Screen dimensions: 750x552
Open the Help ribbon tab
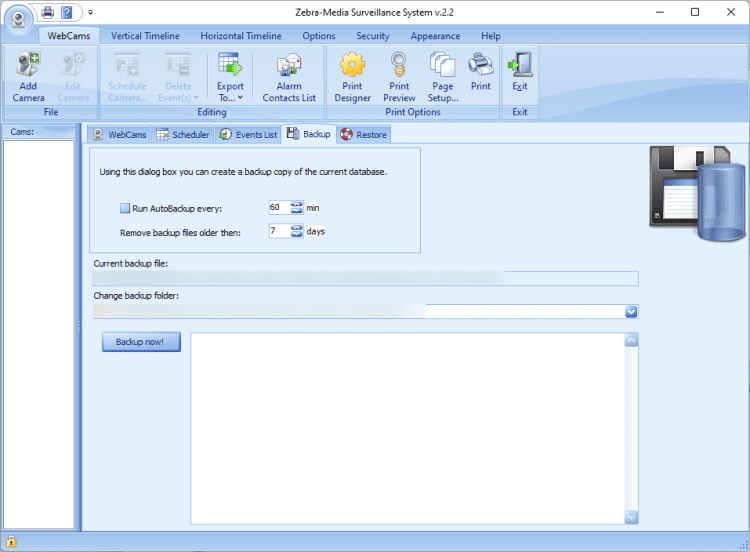click(491, 36)
